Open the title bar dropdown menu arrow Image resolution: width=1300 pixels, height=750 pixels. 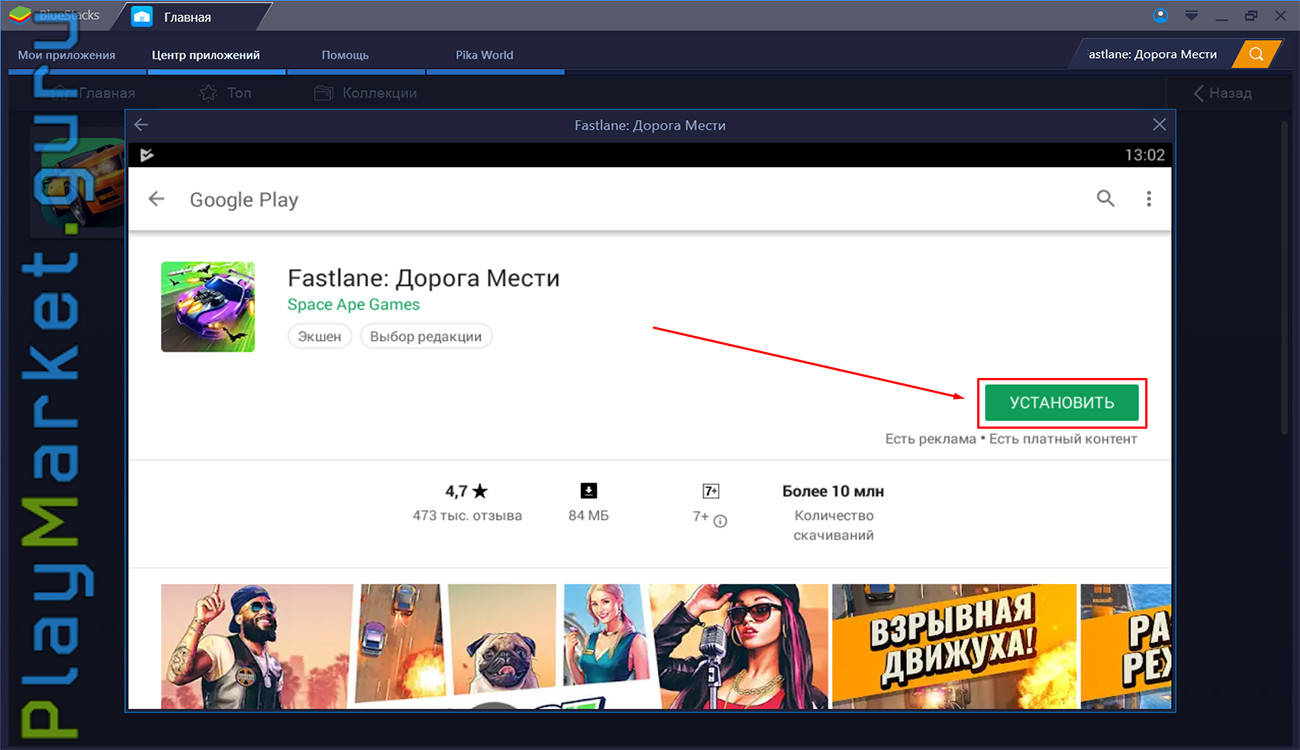coord(1191,16)
